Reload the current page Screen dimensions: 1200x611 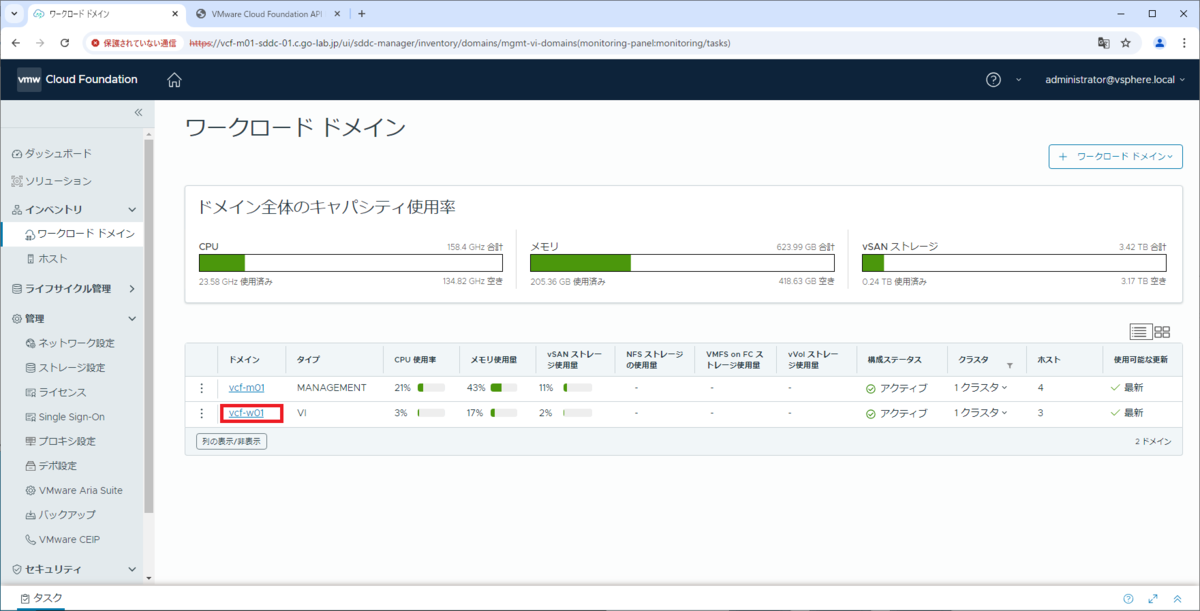(65, 43)
